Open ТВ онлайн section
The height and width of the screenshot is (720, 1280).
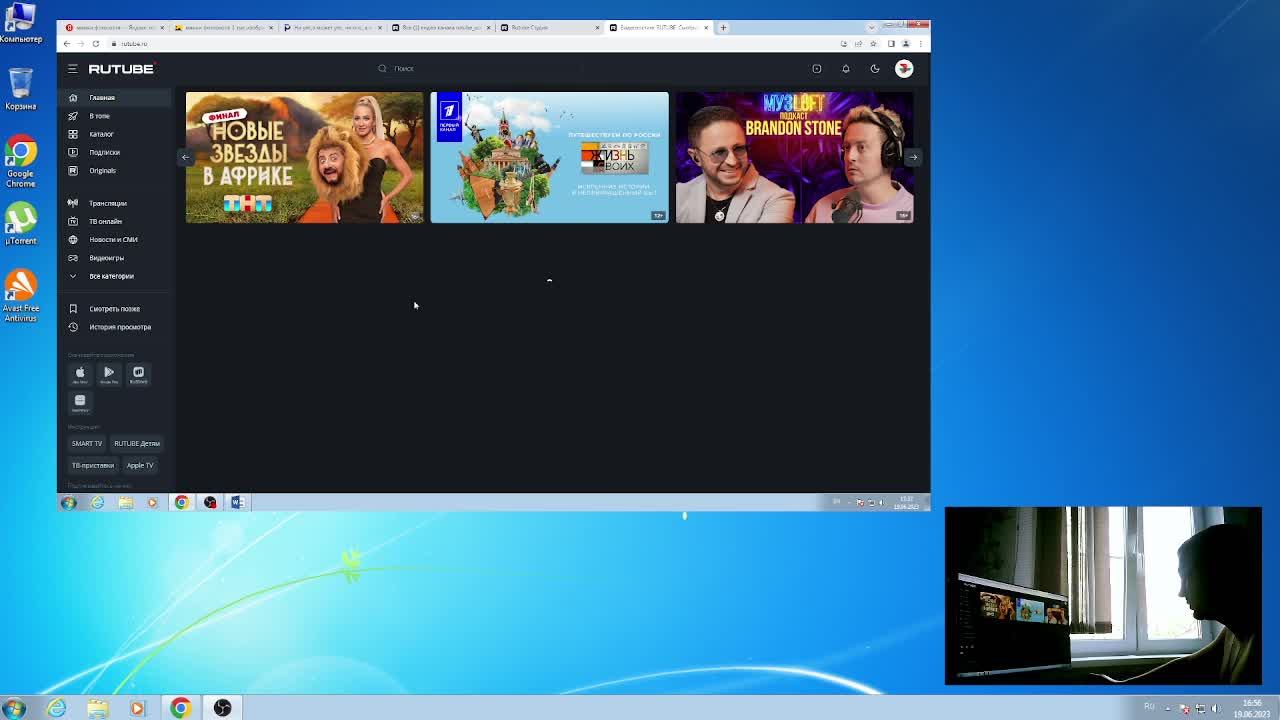[113, 221]
